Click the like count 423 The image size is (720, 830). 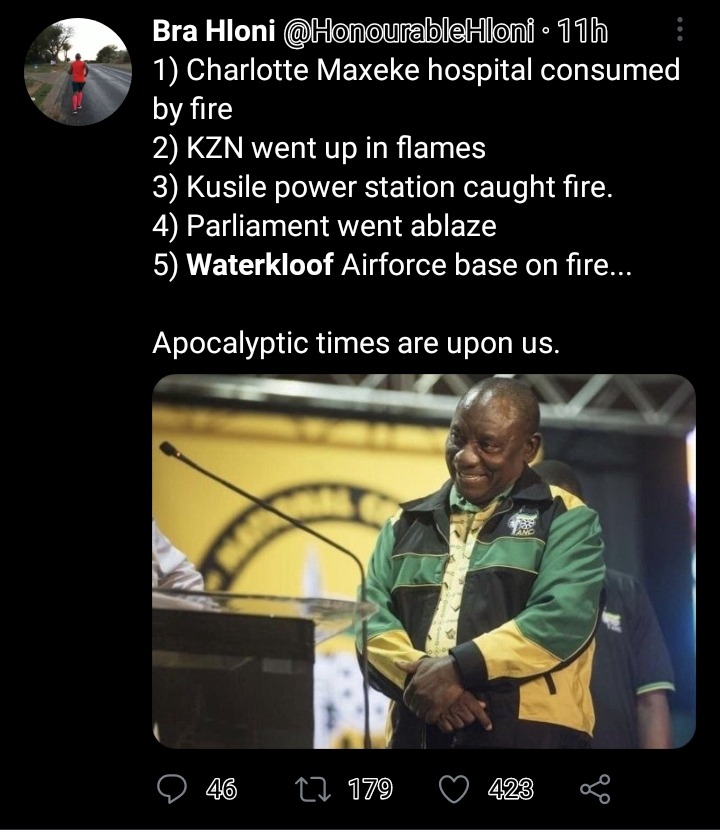click(510, 789)
